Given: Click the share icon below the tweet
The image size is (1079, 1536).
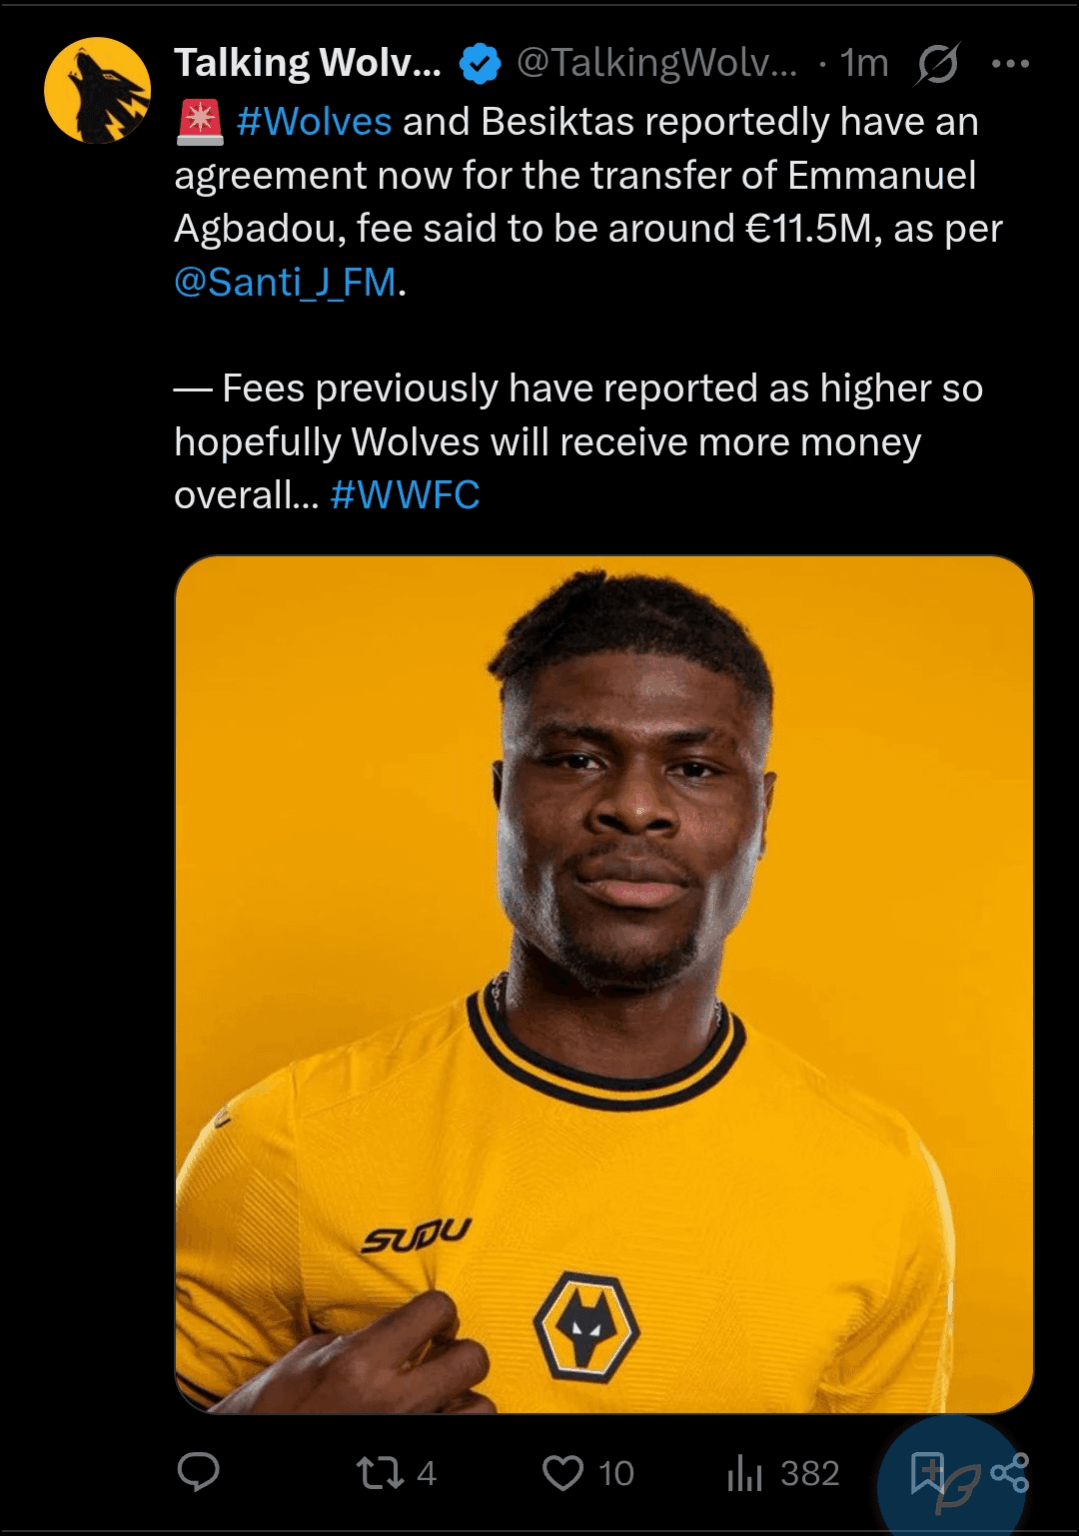Looking at the screenshot, I should click(x=1013, y=1472).
